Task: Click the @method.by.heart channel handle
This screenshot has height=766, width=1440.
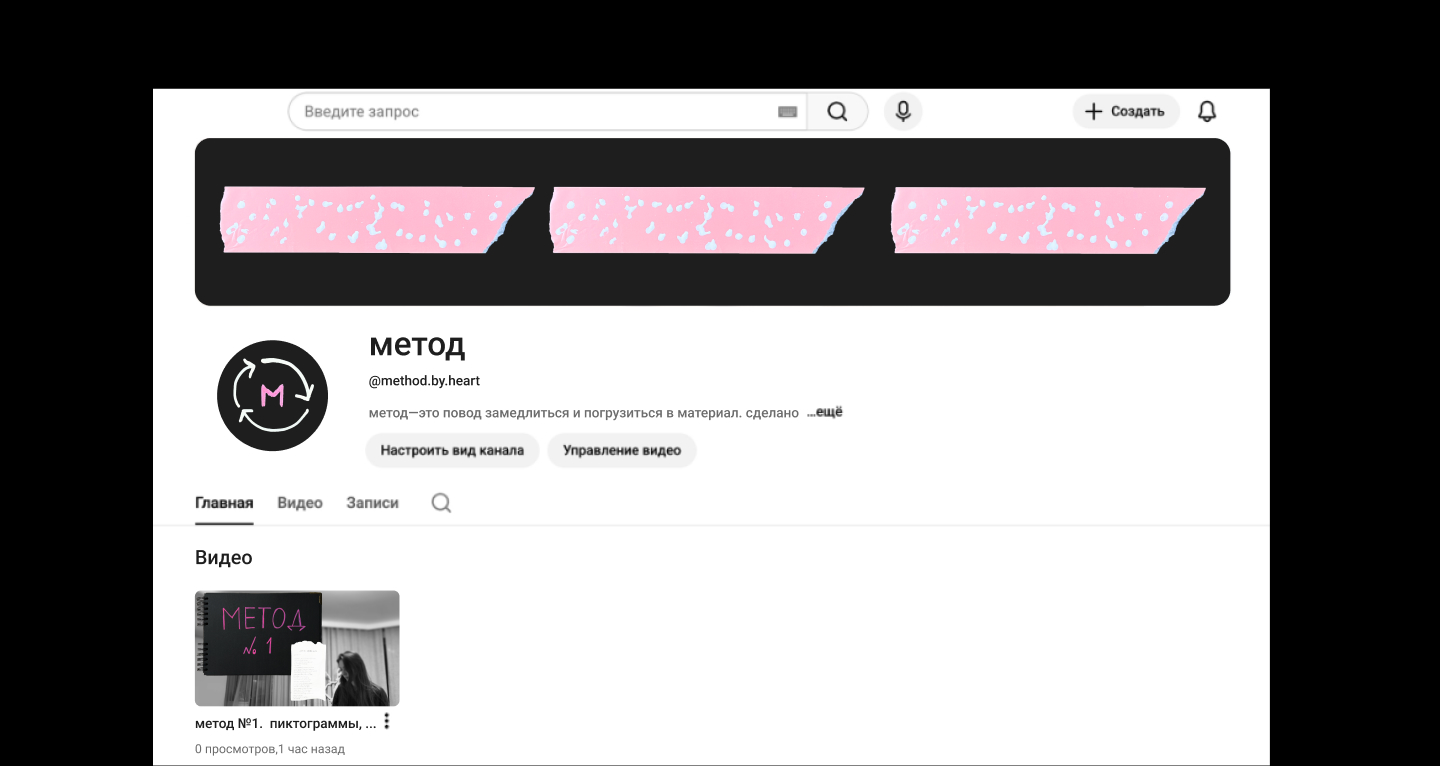Action: click(x=425, y=381)
